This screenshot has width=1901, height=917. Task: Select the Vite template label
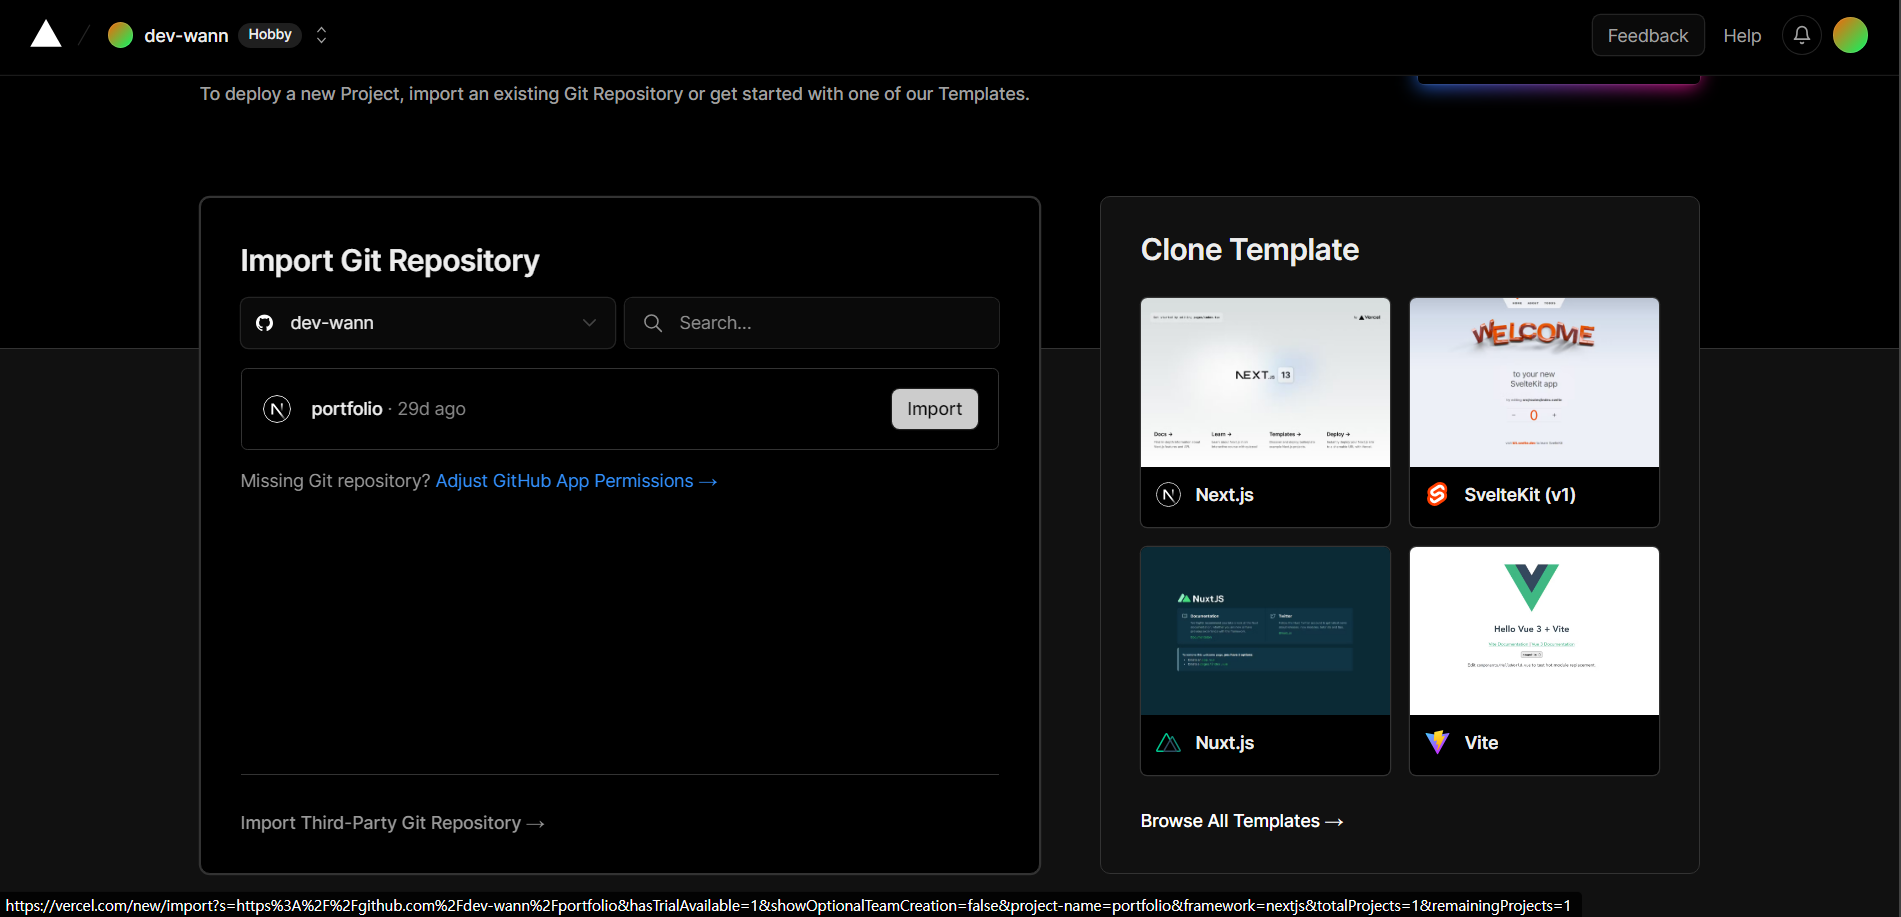1481,743
